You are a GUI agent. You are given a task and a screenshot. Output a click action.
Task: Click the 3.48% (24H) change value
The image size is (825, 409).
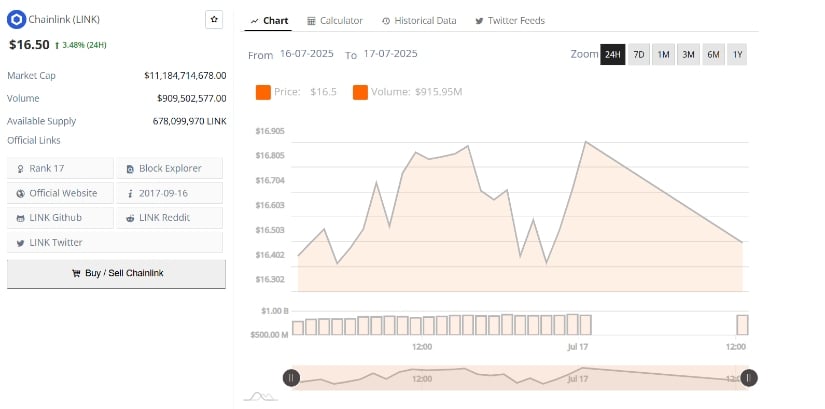(84, 45)
